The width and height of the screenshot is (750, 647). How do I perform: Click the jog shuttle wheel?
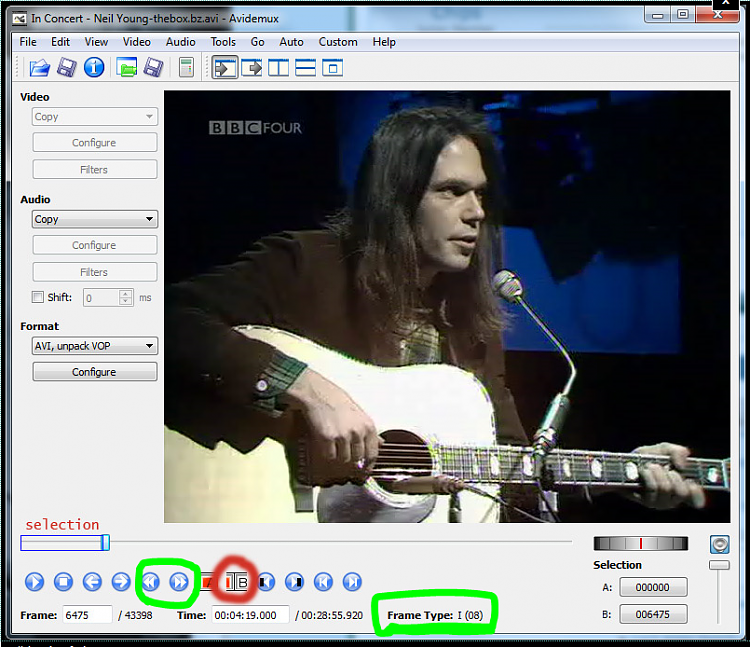point(640,543)
